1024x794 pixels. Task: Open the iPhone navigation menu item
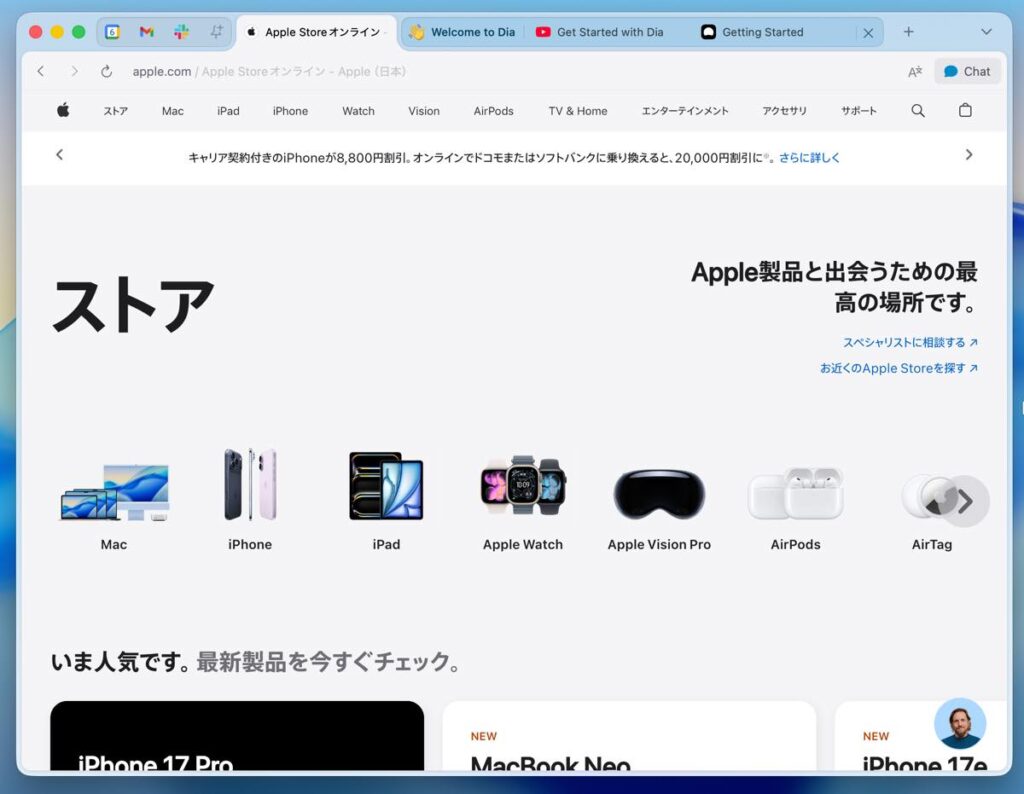pyautogui.click(x=290, y=111)
